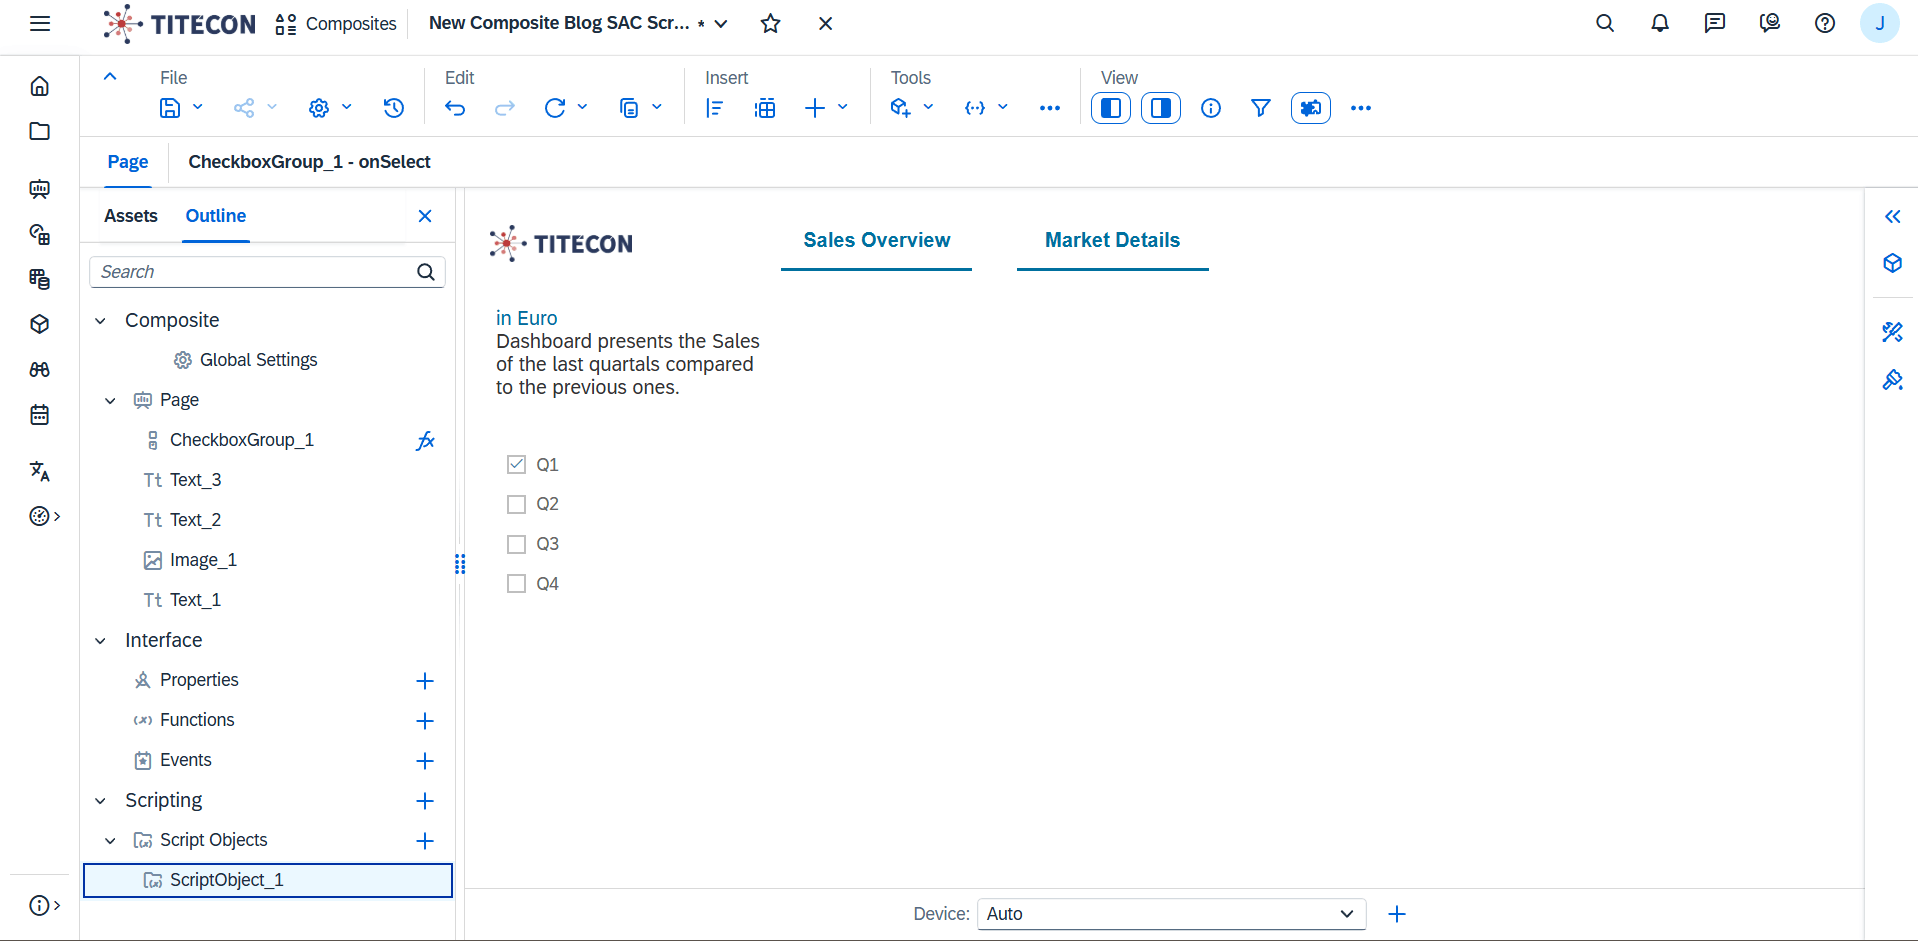Collapse the Scripting section chevron
This screenshot has width=1918, height=941.
click(100, 801)
